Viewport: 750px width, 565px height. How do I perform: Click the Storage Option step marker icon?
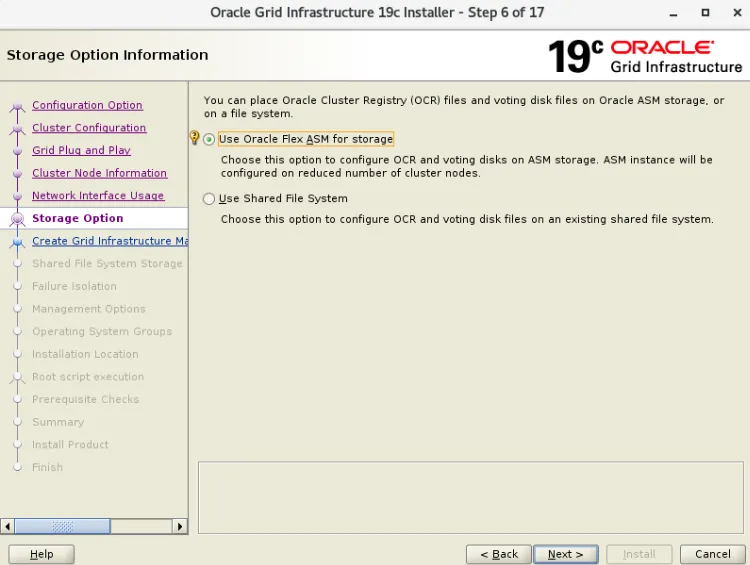coord(18,219)
